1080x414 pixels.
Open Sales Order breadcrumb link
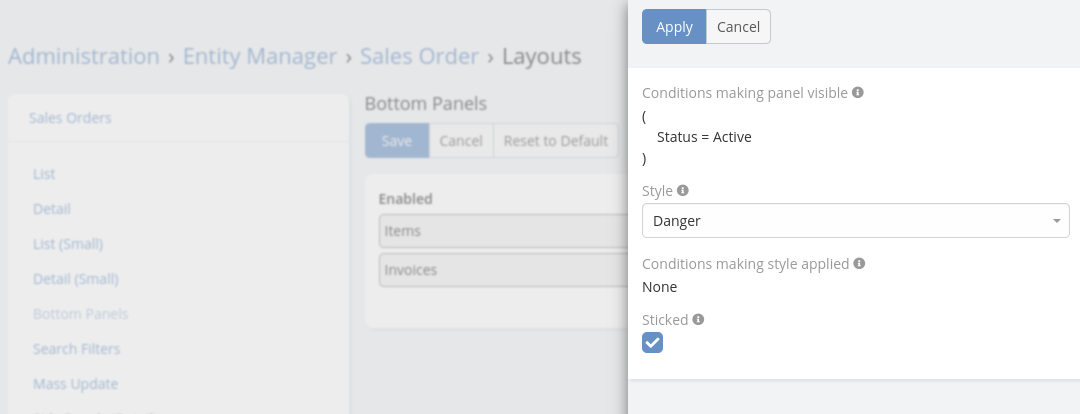click(x=419, y=56)
